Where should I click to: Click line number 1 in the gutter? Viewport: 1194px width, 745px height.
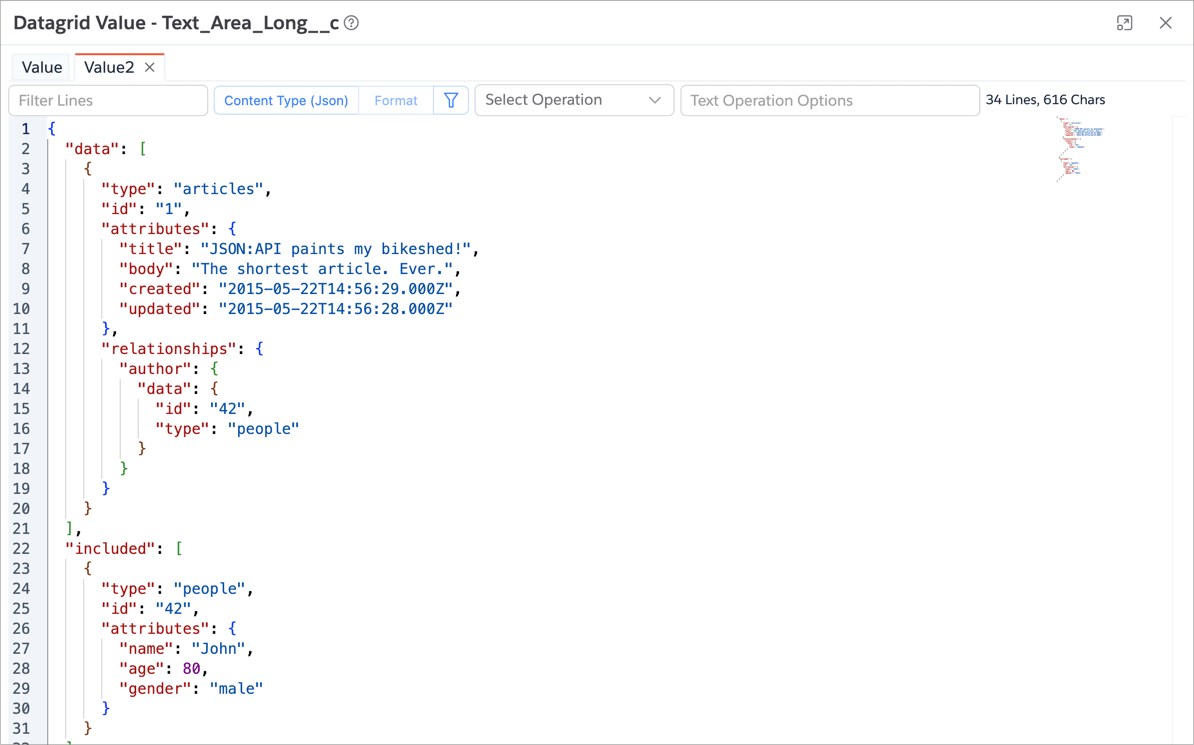[x=25, y=129]
